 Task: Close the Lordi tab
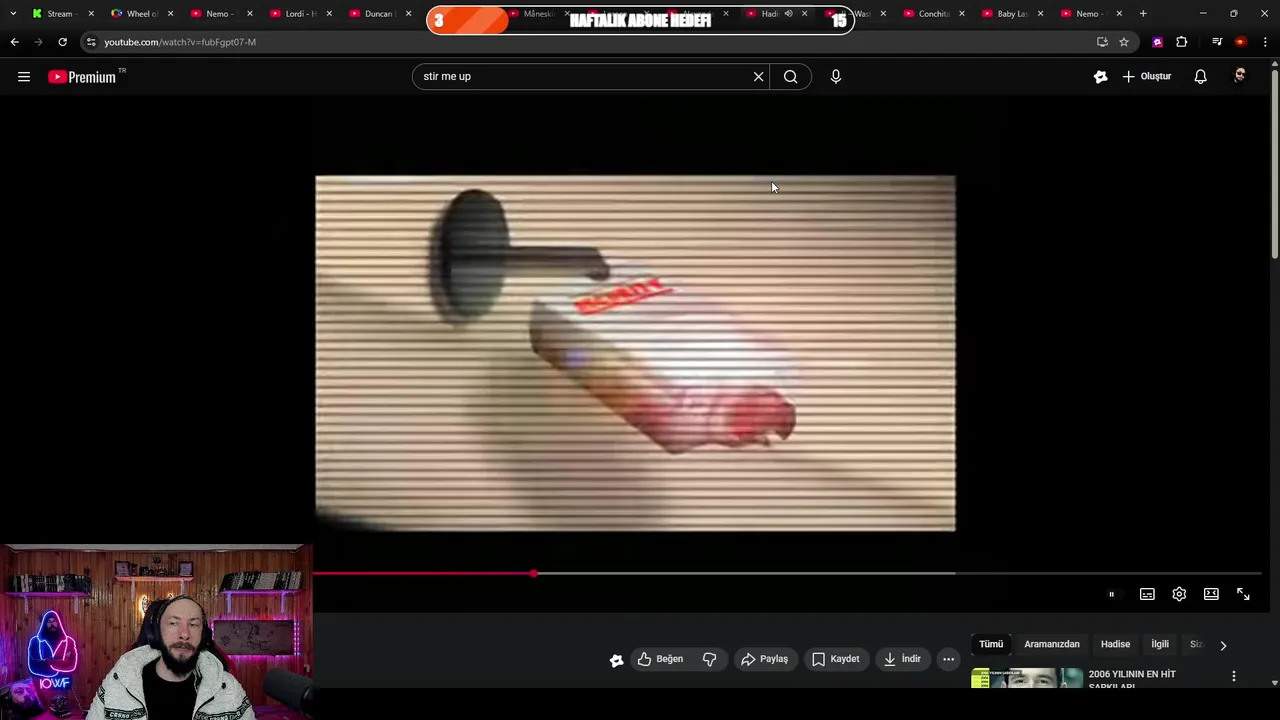(x=329, y=14)
